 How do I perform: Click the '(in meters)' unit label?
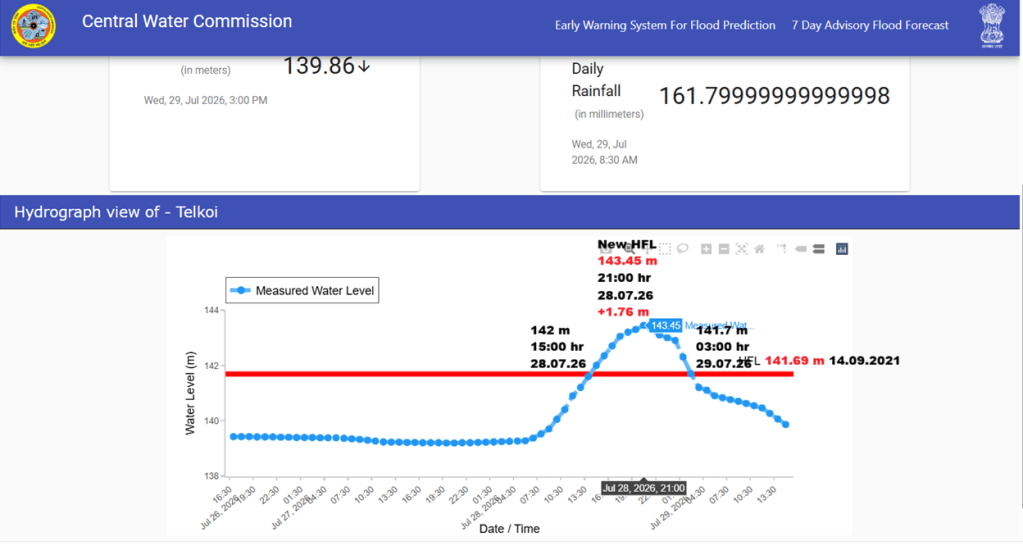pyautogui.click(x=206, y=70)
